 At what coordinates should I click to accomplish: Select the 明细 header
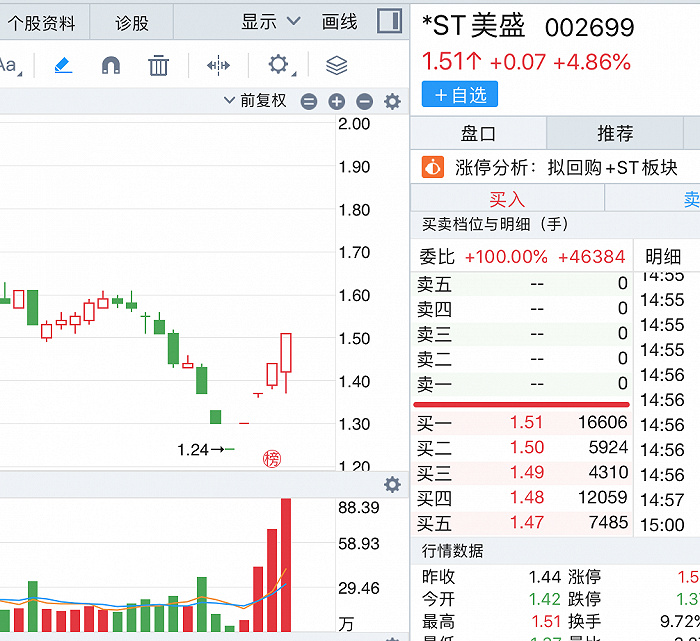(x=663, y=256)
